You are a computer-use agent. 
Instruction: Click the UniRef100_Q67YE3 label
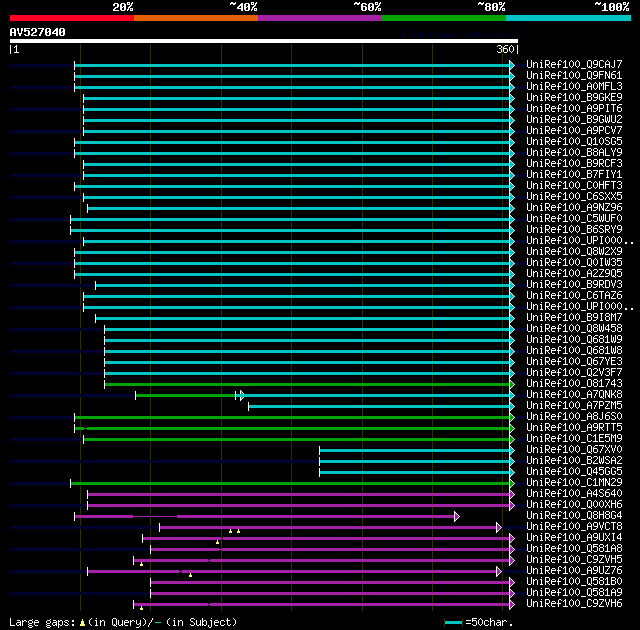(x=574, y=362)
